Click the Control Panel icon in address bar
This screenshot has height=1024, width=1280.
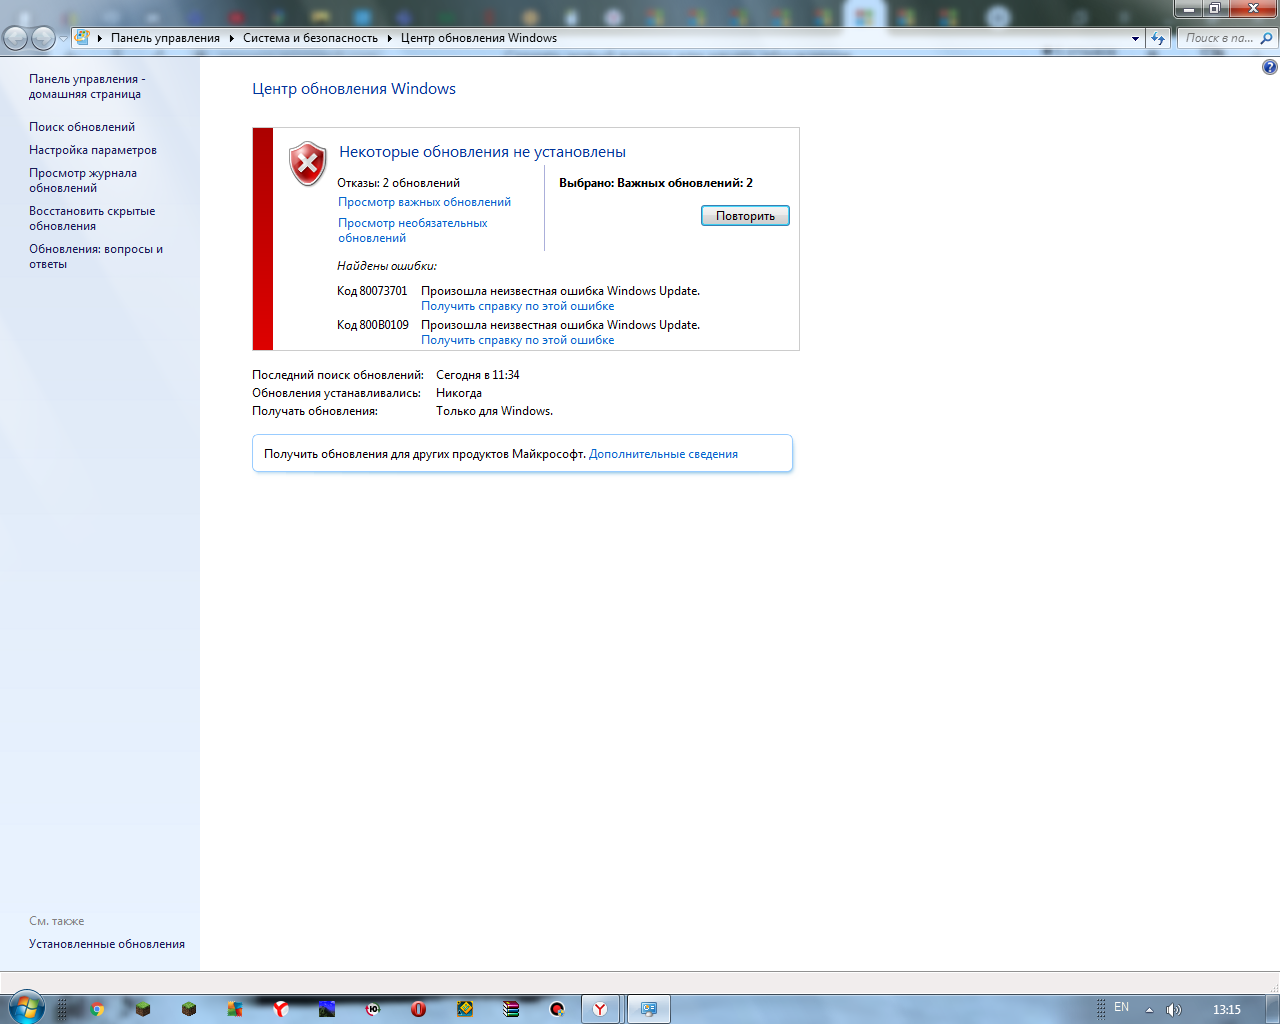pyautogui.click(x=82, y=38)
